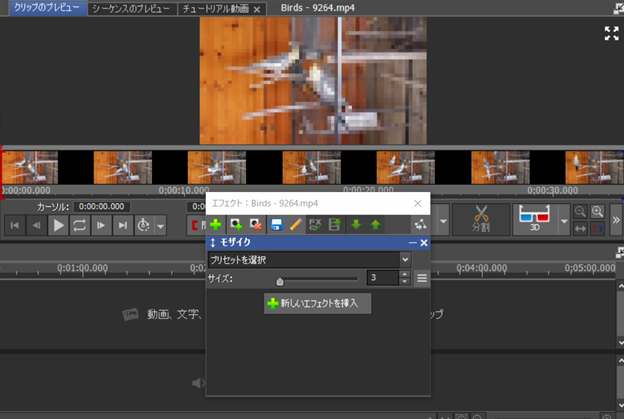Play the clip preview
This screenshot has height=419, width=624.
58,226
